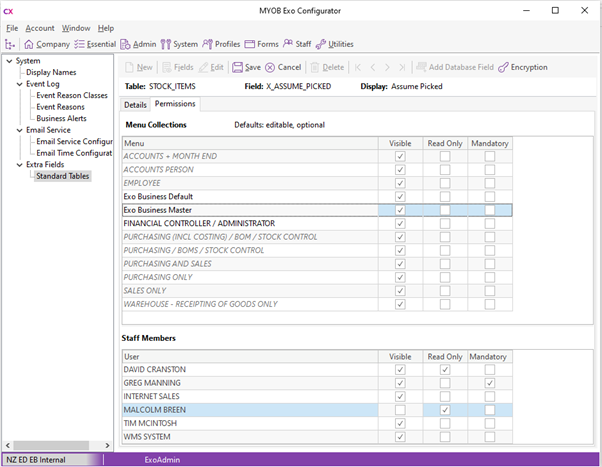
Task: Uncheck Mandatory for GREG MANNING
Action: (x=490, y=383)
